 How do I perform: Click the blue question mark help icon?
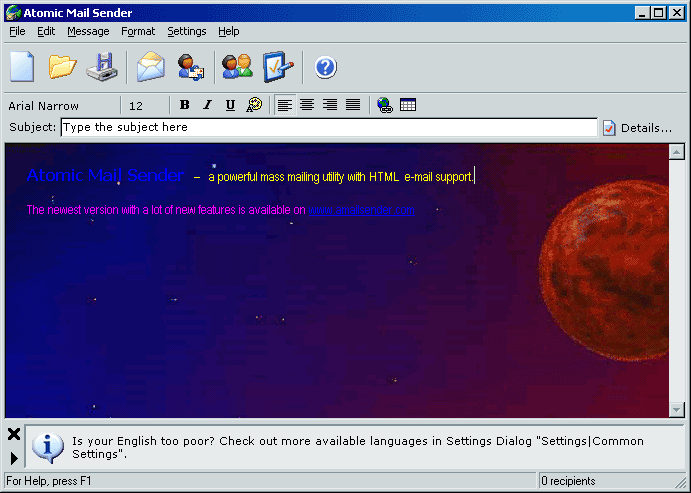pos(326,67)
